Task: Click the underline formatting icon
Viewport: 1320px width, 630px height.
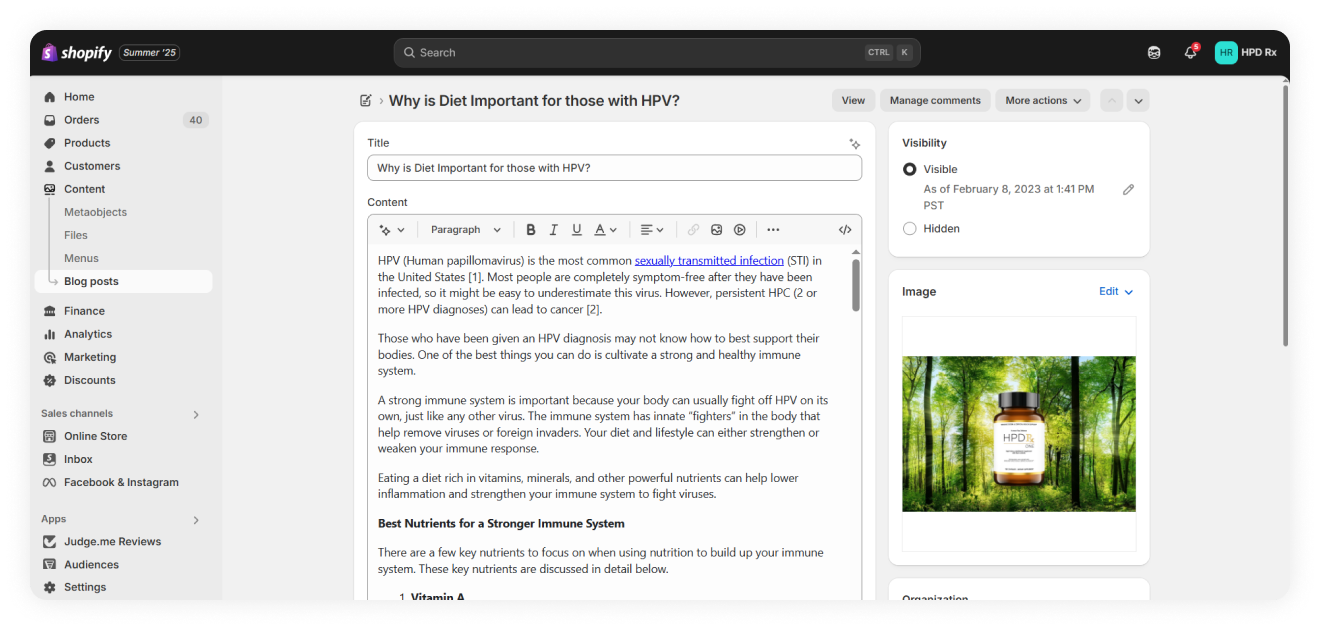Action: 577,230
